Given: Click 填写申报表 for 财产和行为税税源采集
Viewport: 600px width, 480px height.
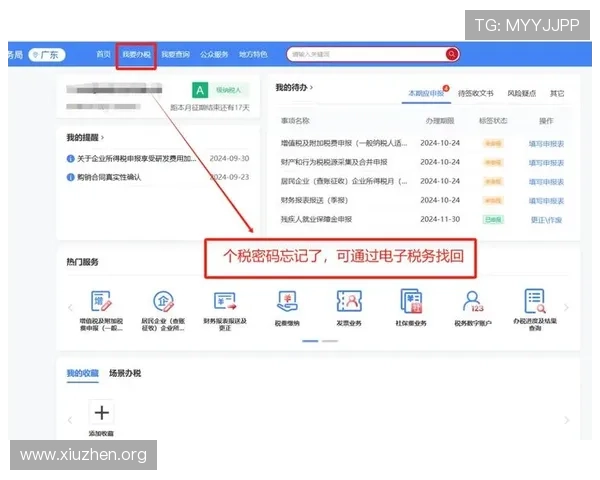Looking at the screenshot, I should pyautogui.click(x=546, y=163).
